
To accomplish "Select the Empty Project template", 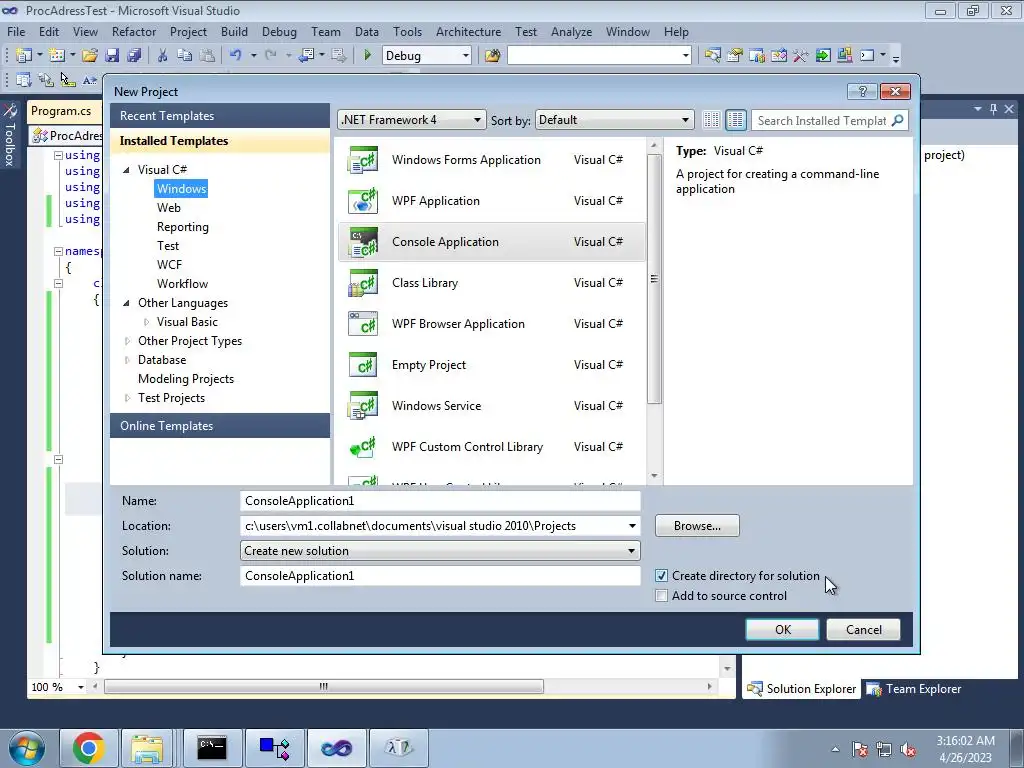I will pyautogui.click(x=491, y=365).
